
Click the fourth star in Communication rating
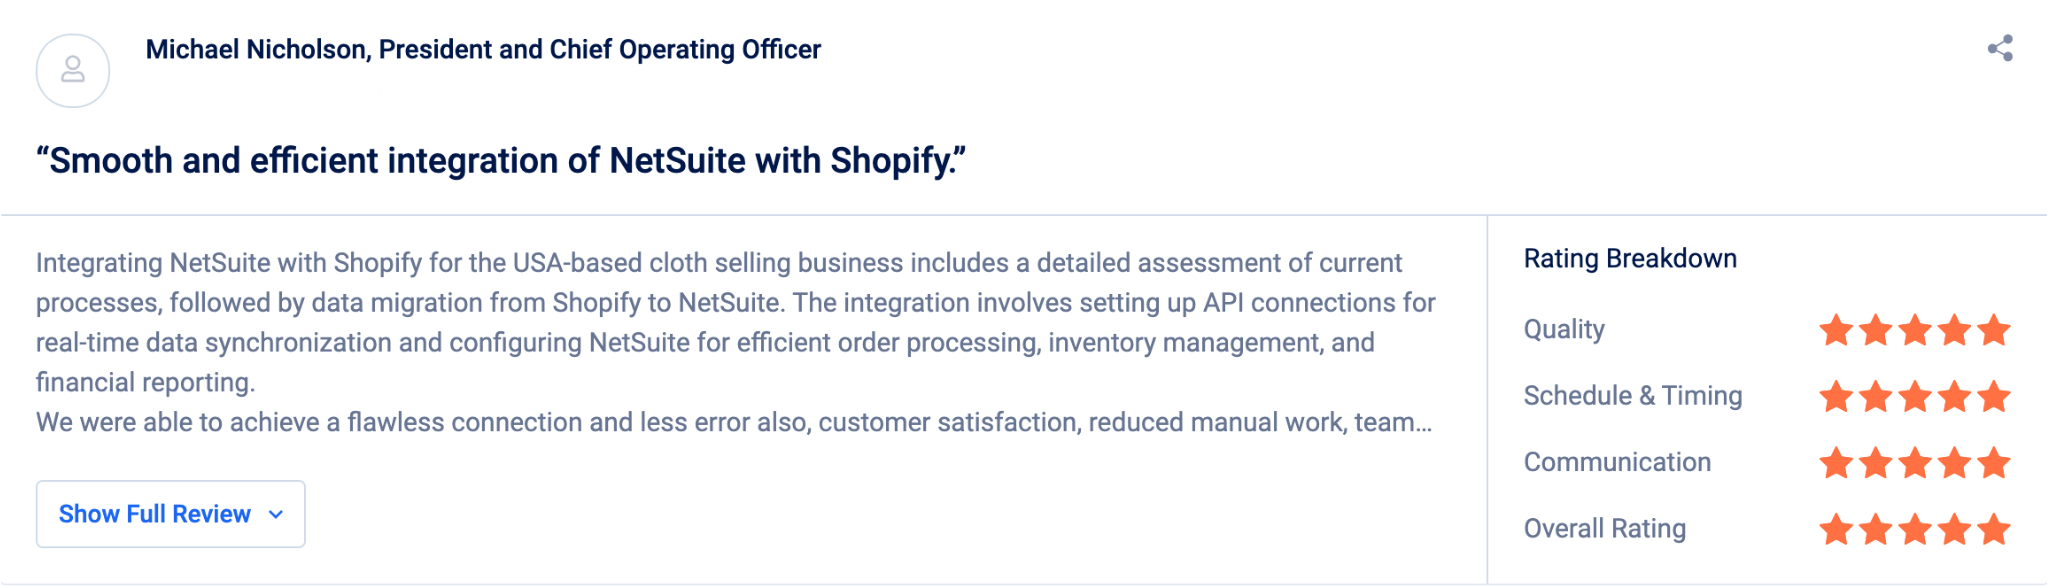click(1954, 463)
